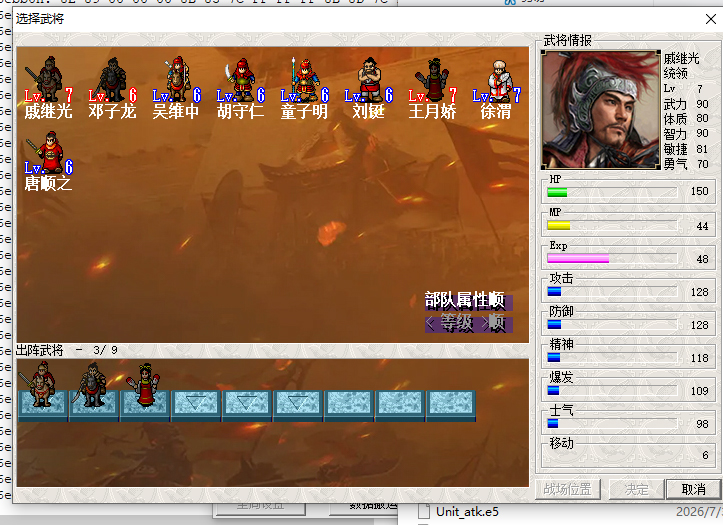723x525 pixels.
Task: Click the 统领 class label
Action: 676,73
